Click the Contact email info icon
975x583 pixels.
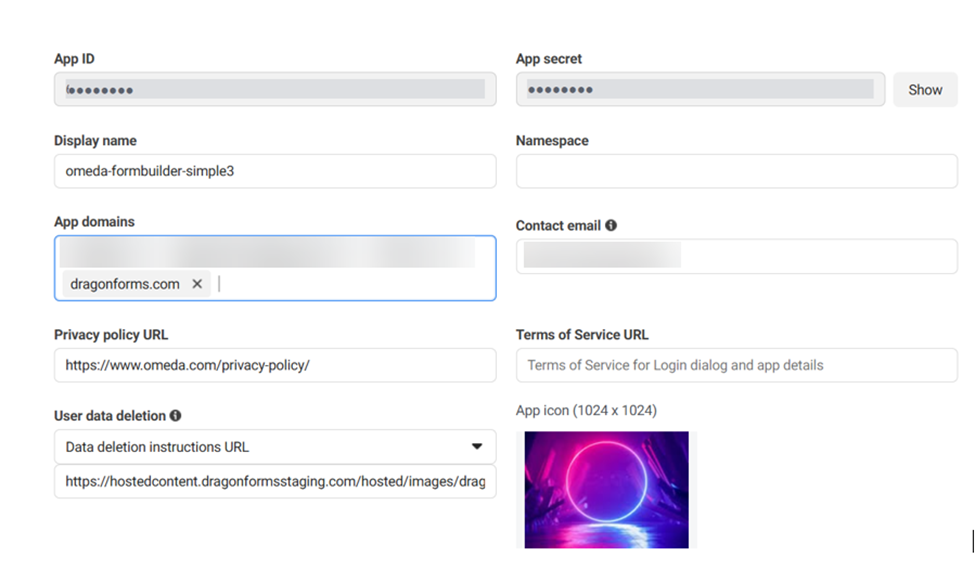tap(611, 225)
